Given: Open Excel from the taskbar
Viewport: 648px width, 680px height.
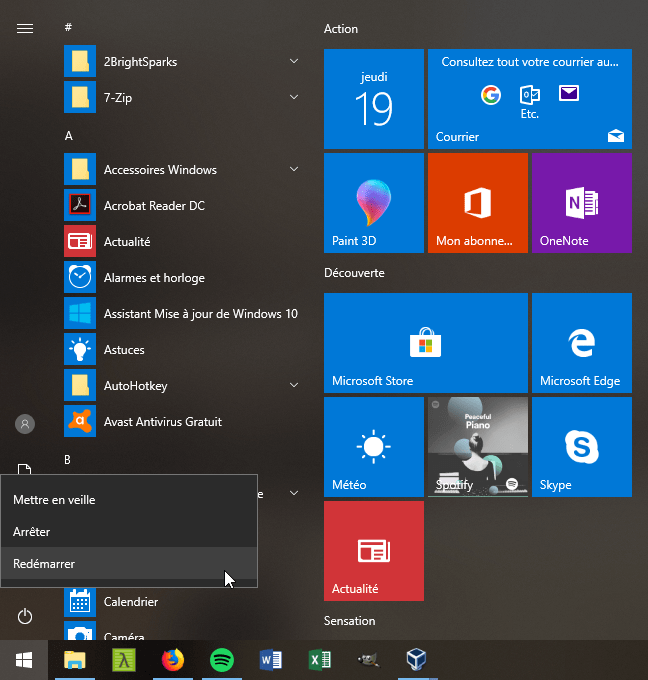Looking at the screenshot, I should [x=320, y=660].
